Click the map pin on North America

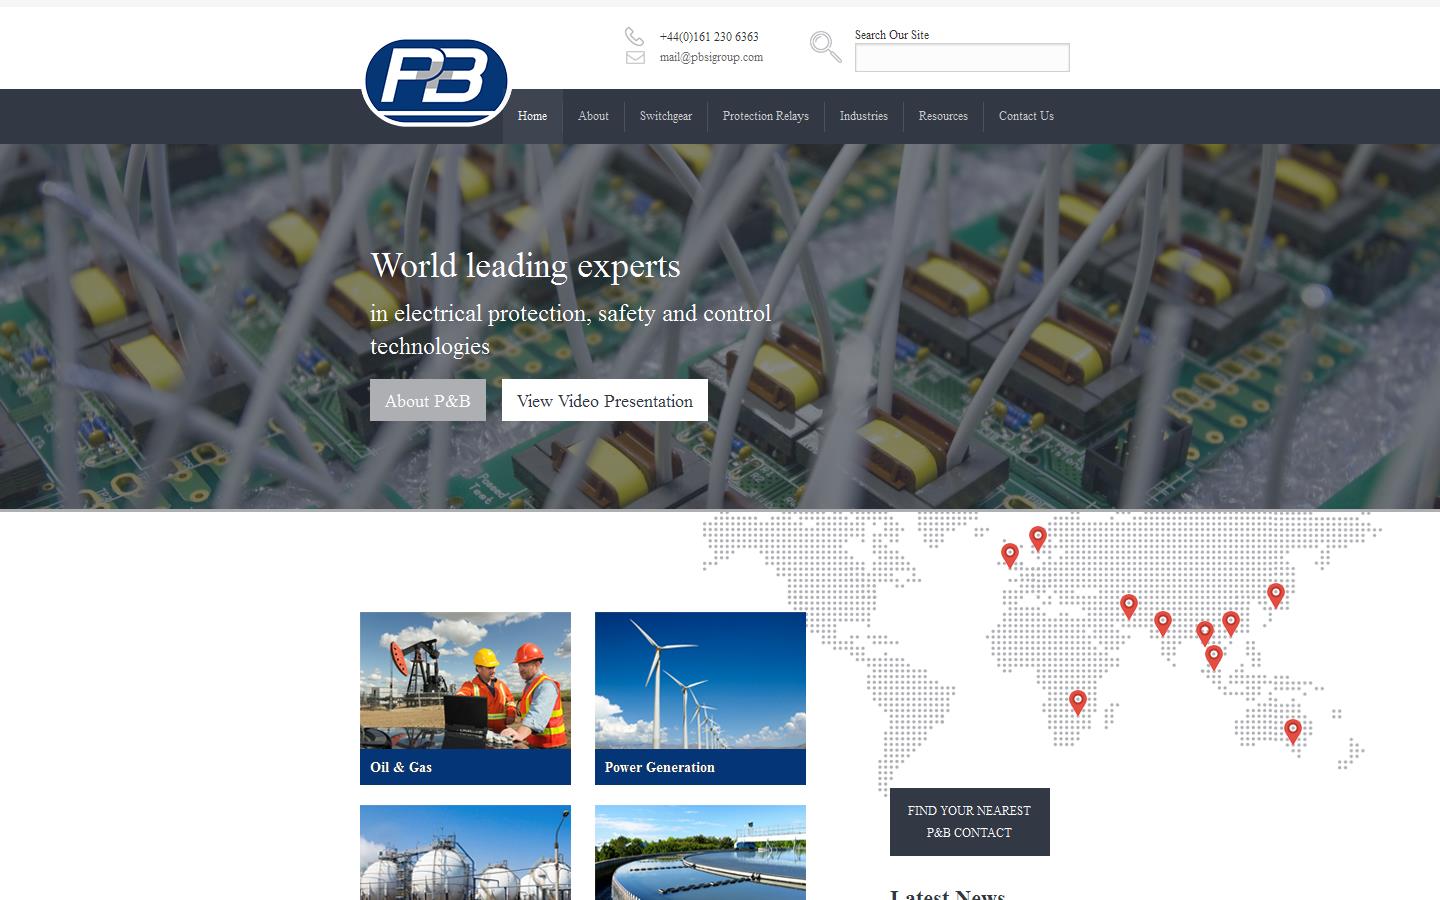[x=1009, y=554]
